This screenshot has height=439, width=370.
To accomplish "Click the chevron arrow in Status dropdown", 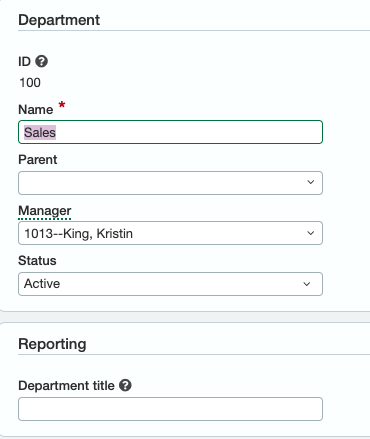I will coord(307,284).
